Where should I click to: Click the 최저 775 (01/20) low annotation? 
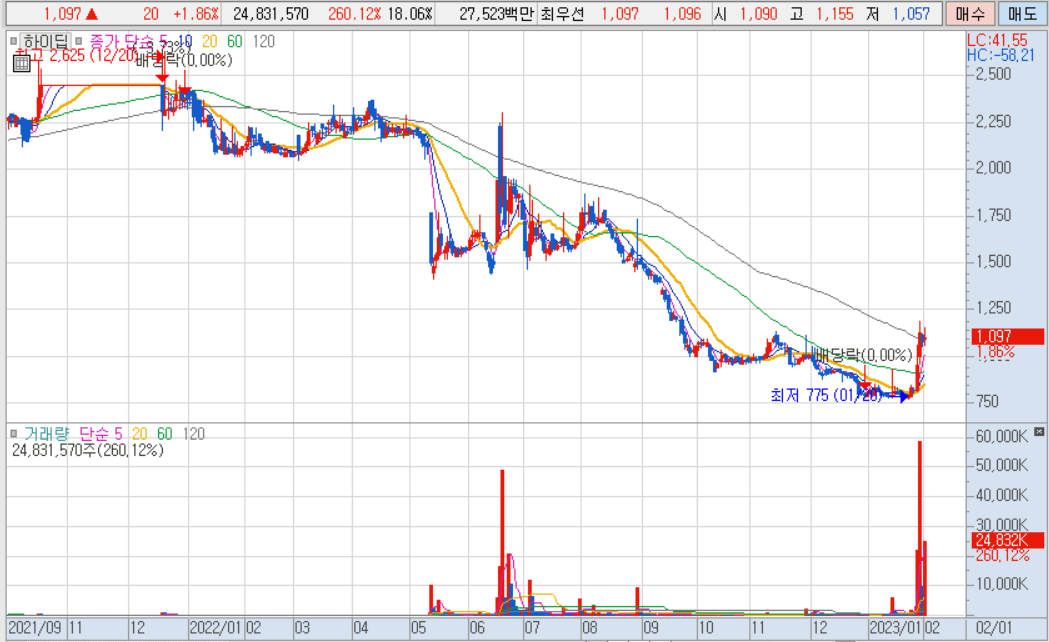[826, 395]
